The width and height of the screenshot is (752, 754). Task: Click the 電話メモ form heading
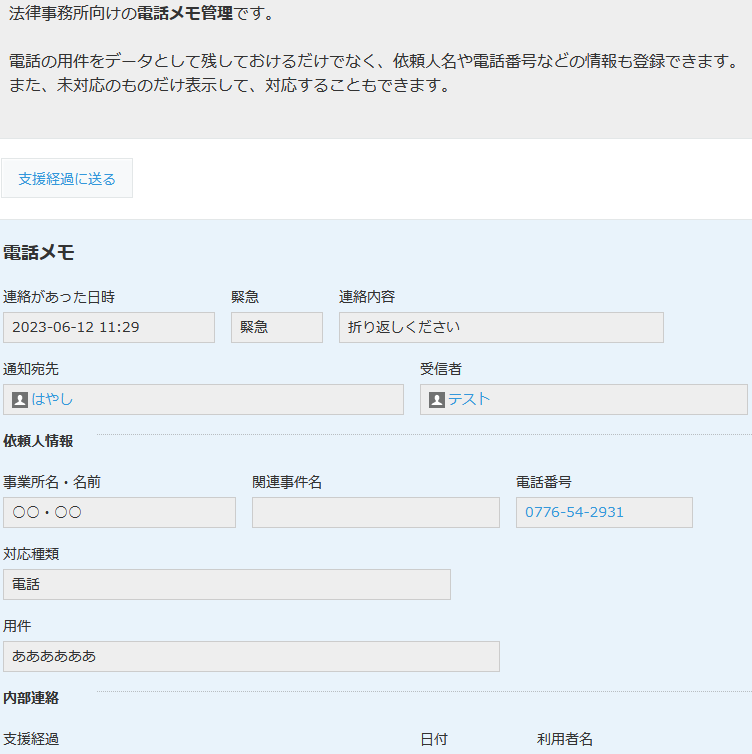click(x=39, y=253)
